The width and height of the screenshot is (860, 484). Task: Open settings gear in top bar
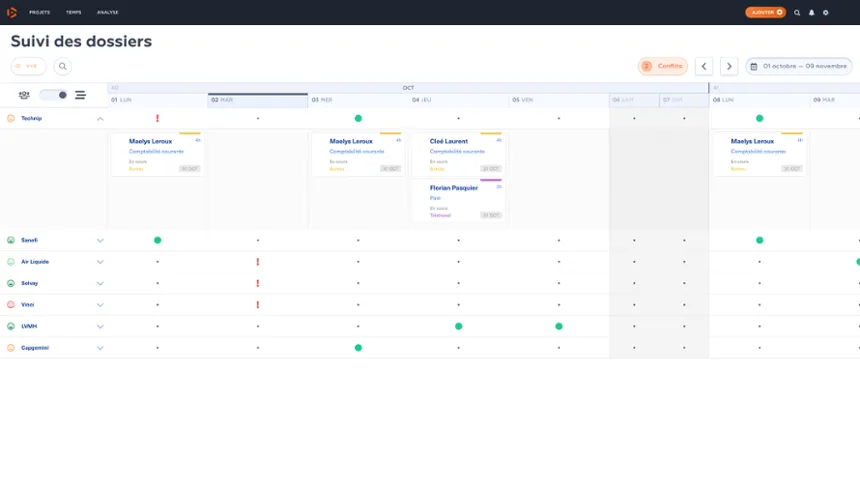click(825, 13)
